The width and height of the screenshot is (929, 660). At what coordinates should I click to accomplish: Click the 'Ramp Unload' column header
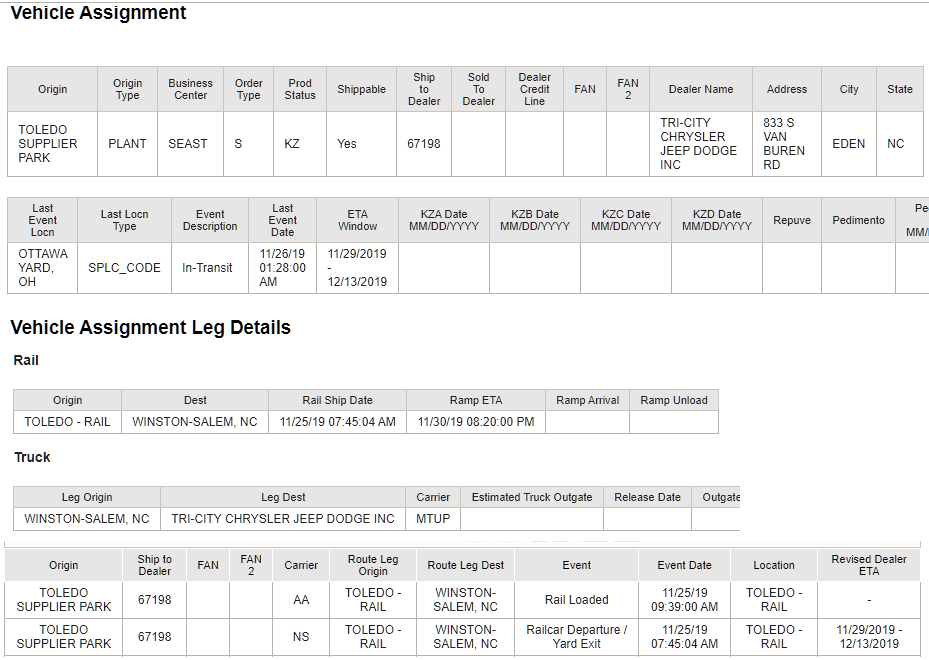click(x=674, y=400)
